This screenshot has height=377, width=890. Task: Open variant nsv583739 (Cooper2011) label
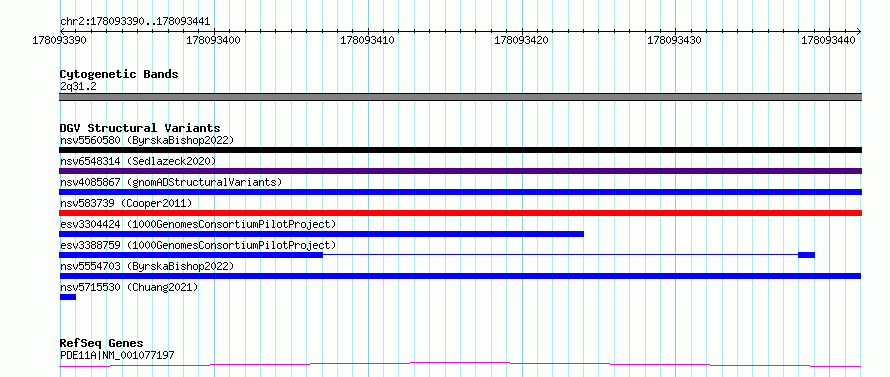pyautogui.click(x=126, y=203)
